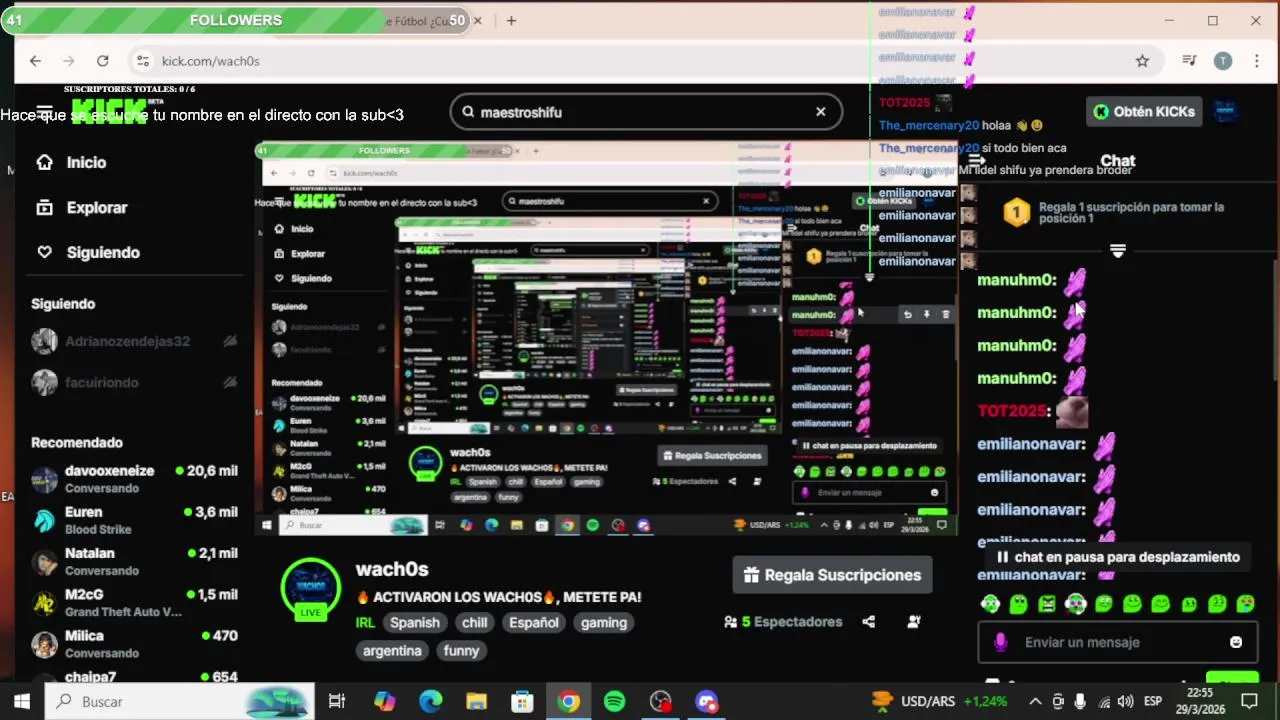The image size is (1280, 720).
Task: Click the wach0s live avatar
Action: pos(311,587)
